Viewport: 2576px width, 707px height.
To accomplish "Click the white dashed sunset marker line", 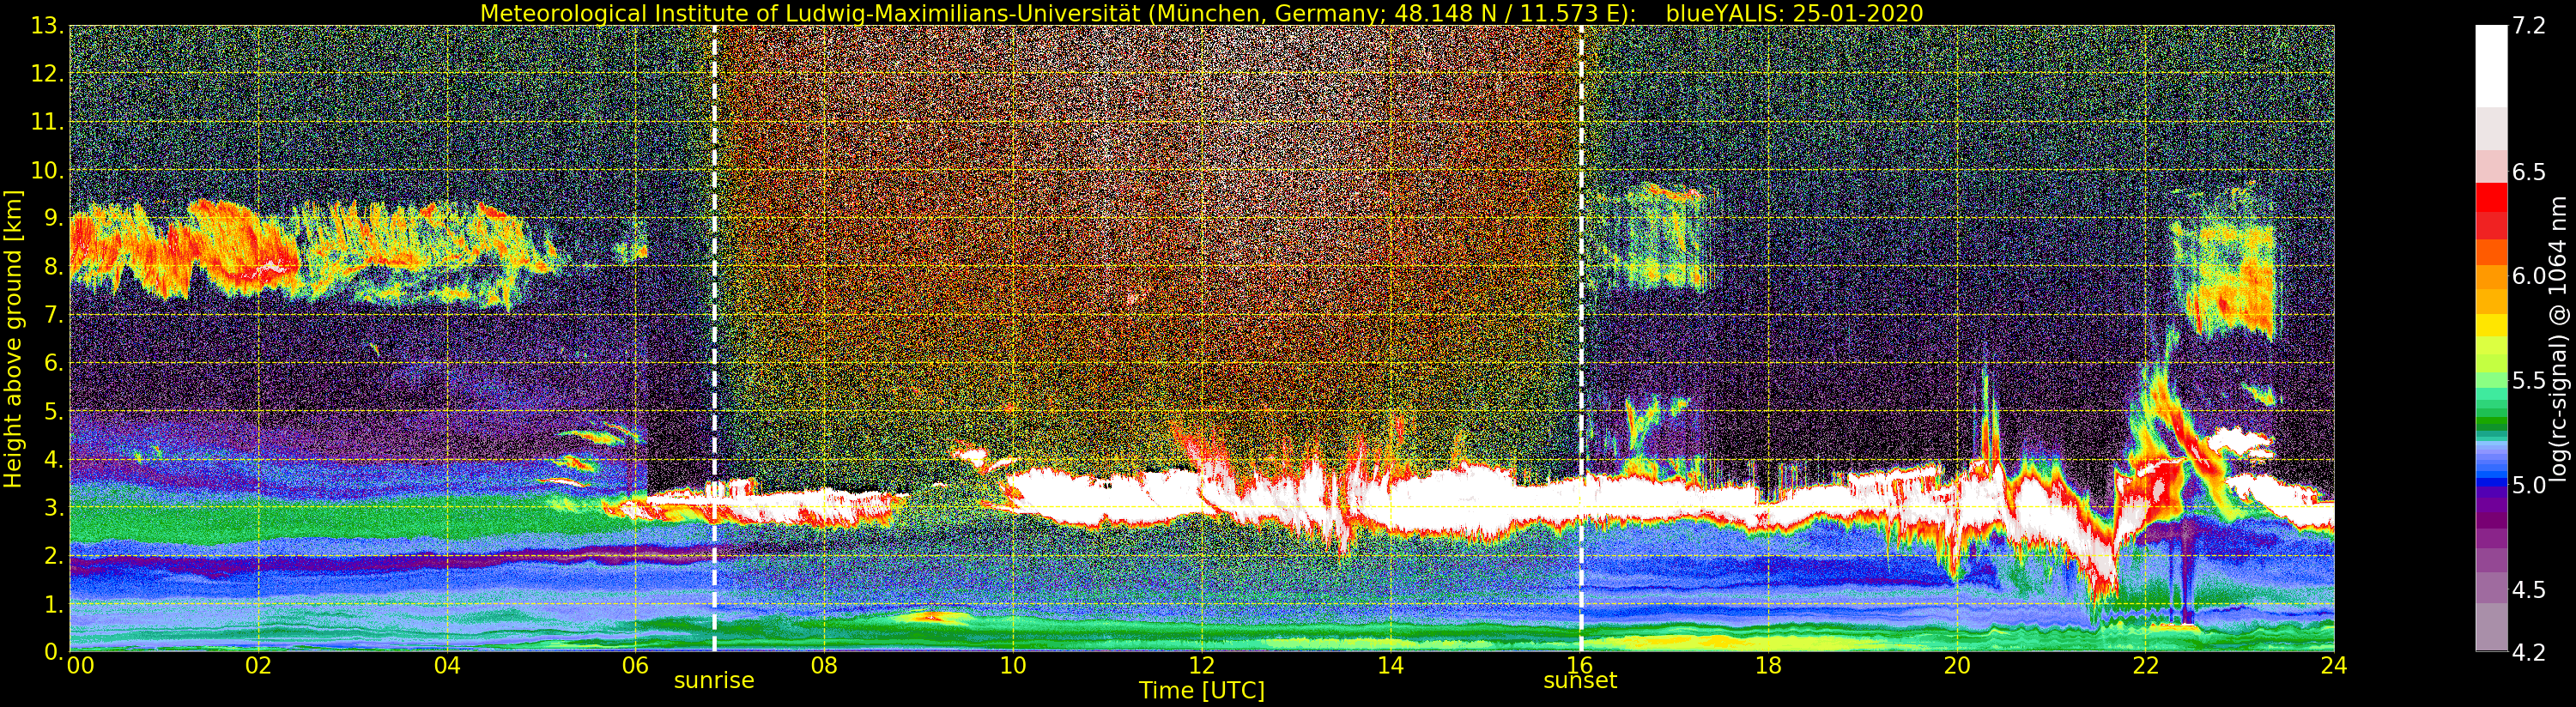I will click(1581, 338).
